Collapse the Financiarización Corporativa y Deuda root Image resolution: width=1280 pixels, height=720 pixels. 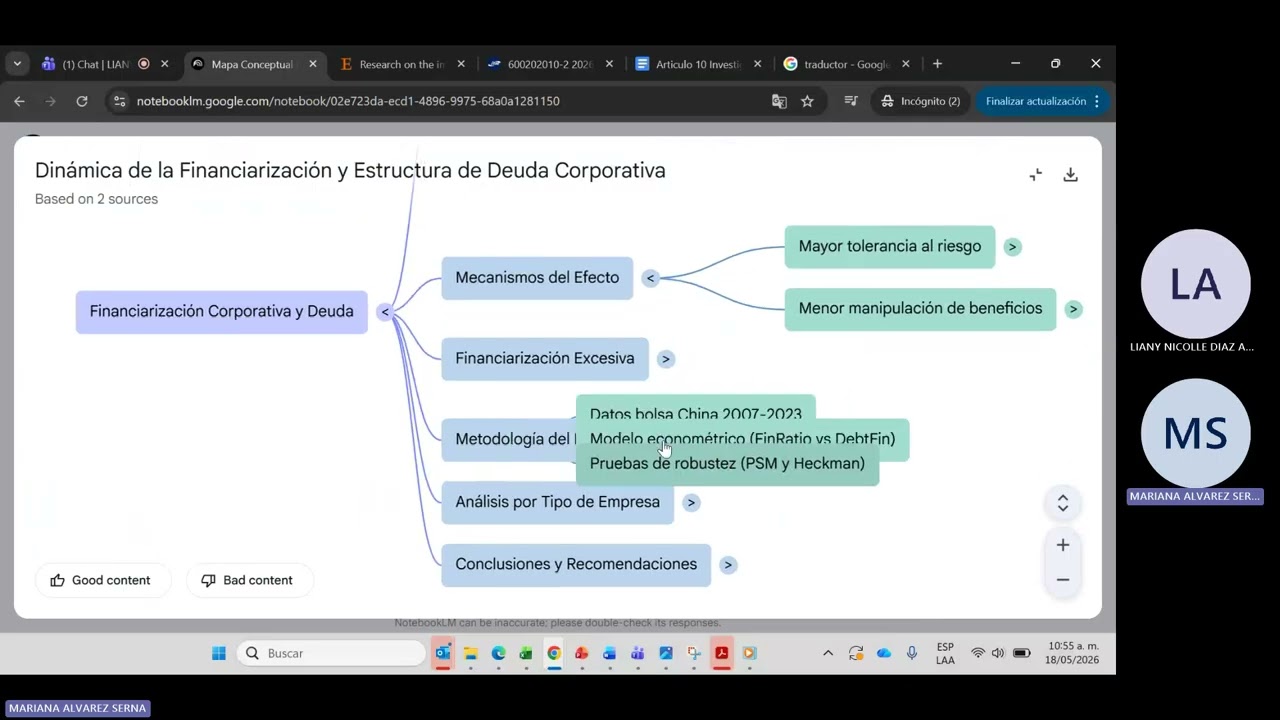coord(385,312)
